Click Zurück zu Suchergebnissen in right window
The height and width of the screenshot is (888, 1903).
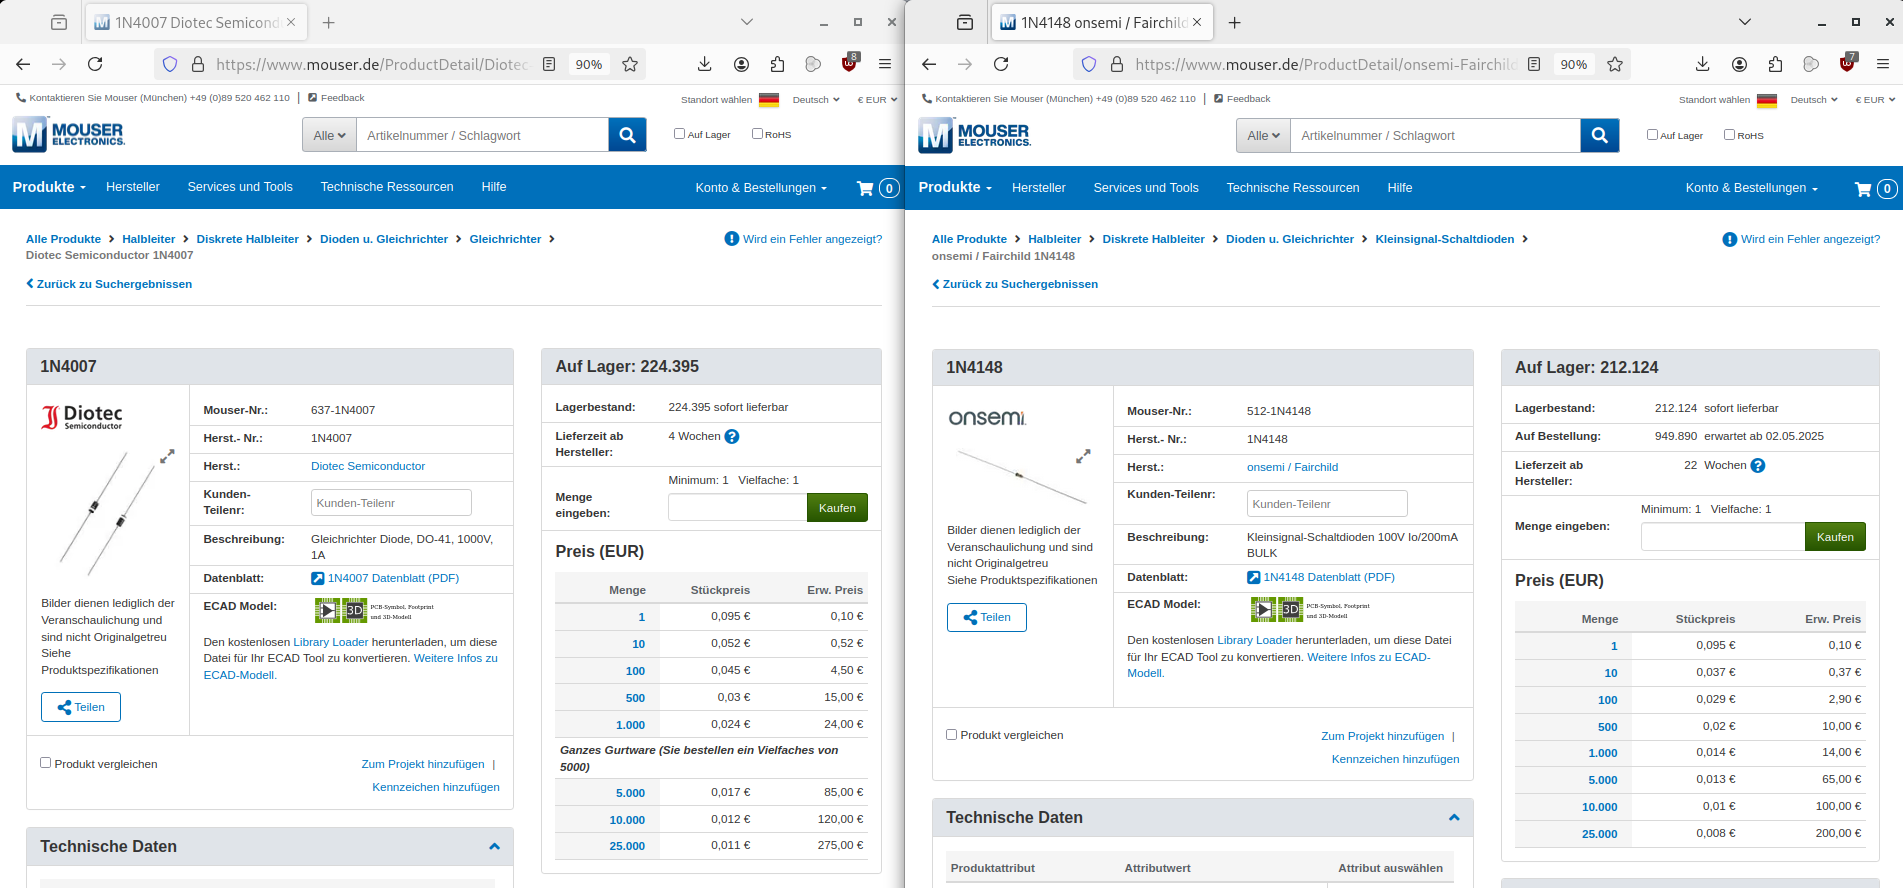(x=1015, y=284)
